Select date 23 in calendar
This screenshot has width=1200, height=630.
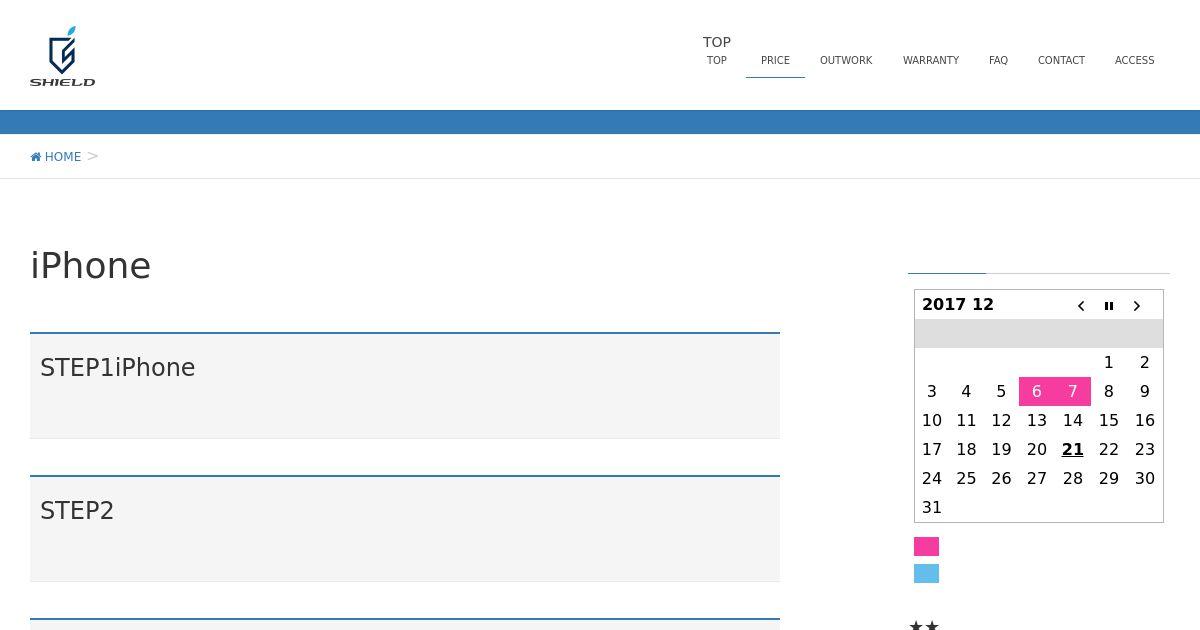(x=1145, y=449)
